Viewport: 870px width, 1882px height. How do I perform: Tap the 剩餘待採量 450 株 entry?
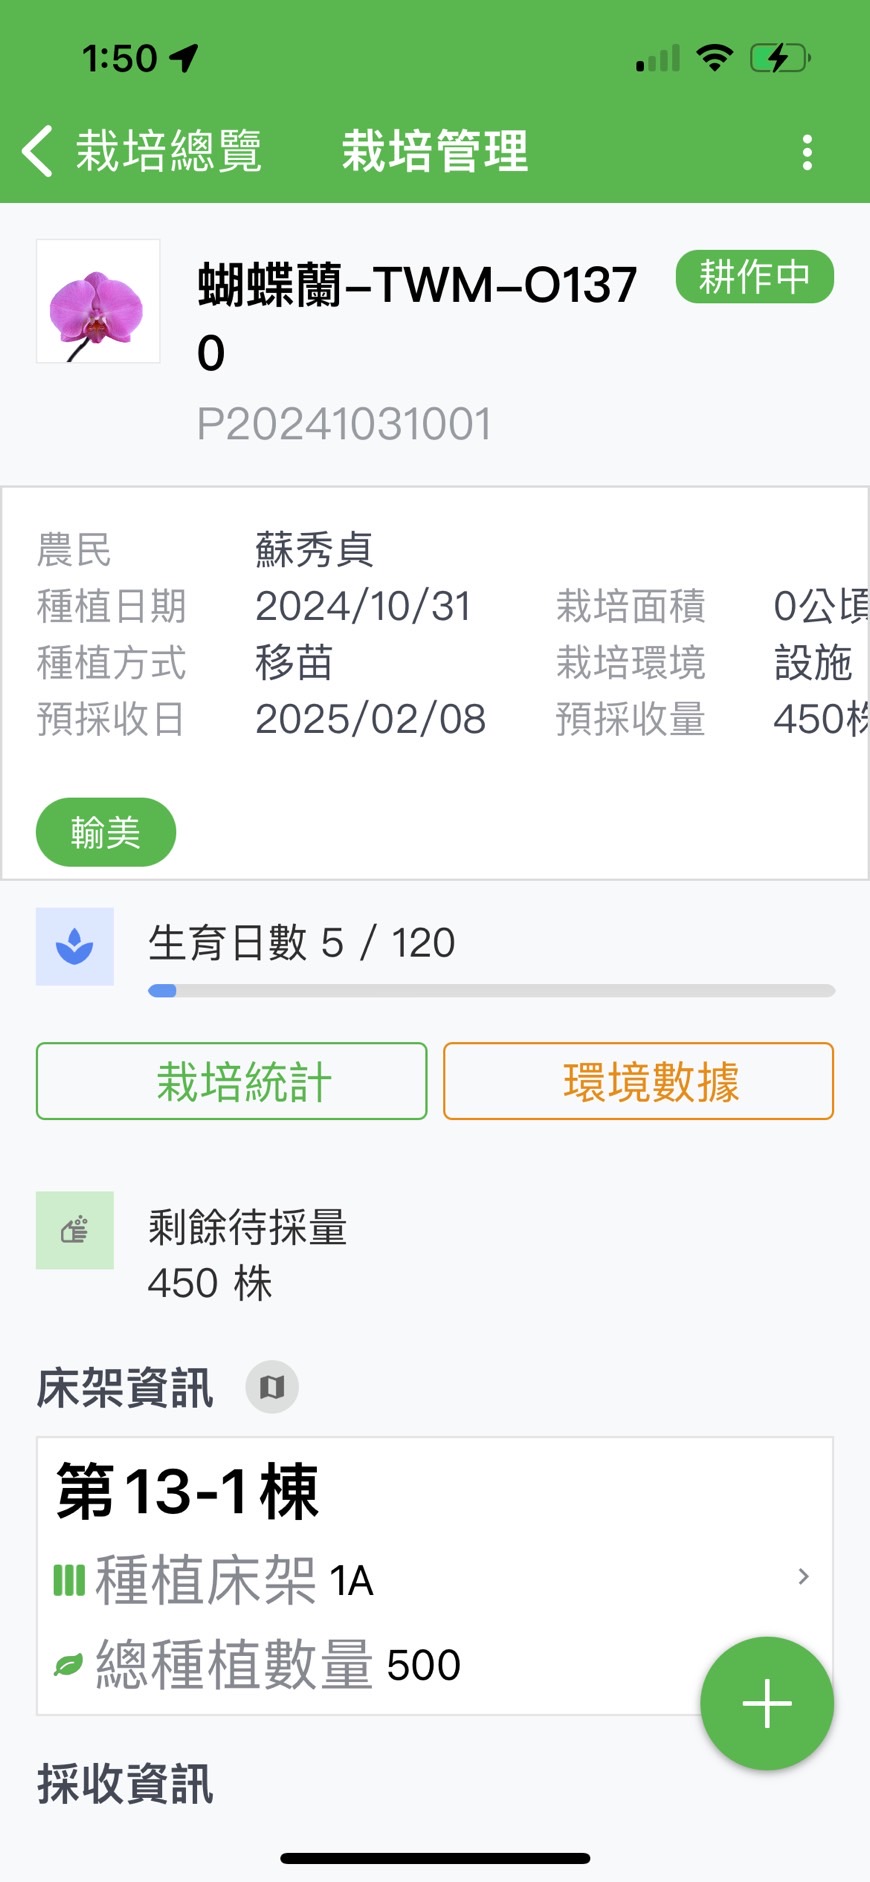coord(247,1255)
